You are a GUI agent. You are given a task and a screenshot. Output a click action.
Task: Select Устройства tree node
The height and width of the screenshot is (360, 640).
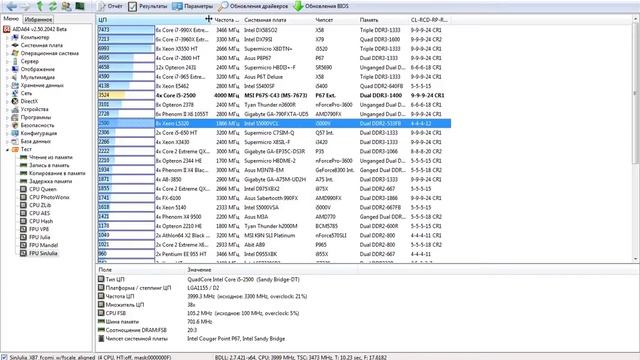point(30,109)
